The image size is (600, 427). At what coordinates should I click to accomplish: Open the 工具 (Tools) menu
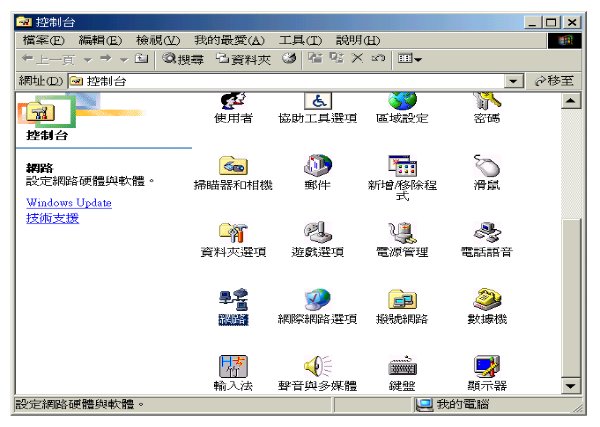click(300, 40)
